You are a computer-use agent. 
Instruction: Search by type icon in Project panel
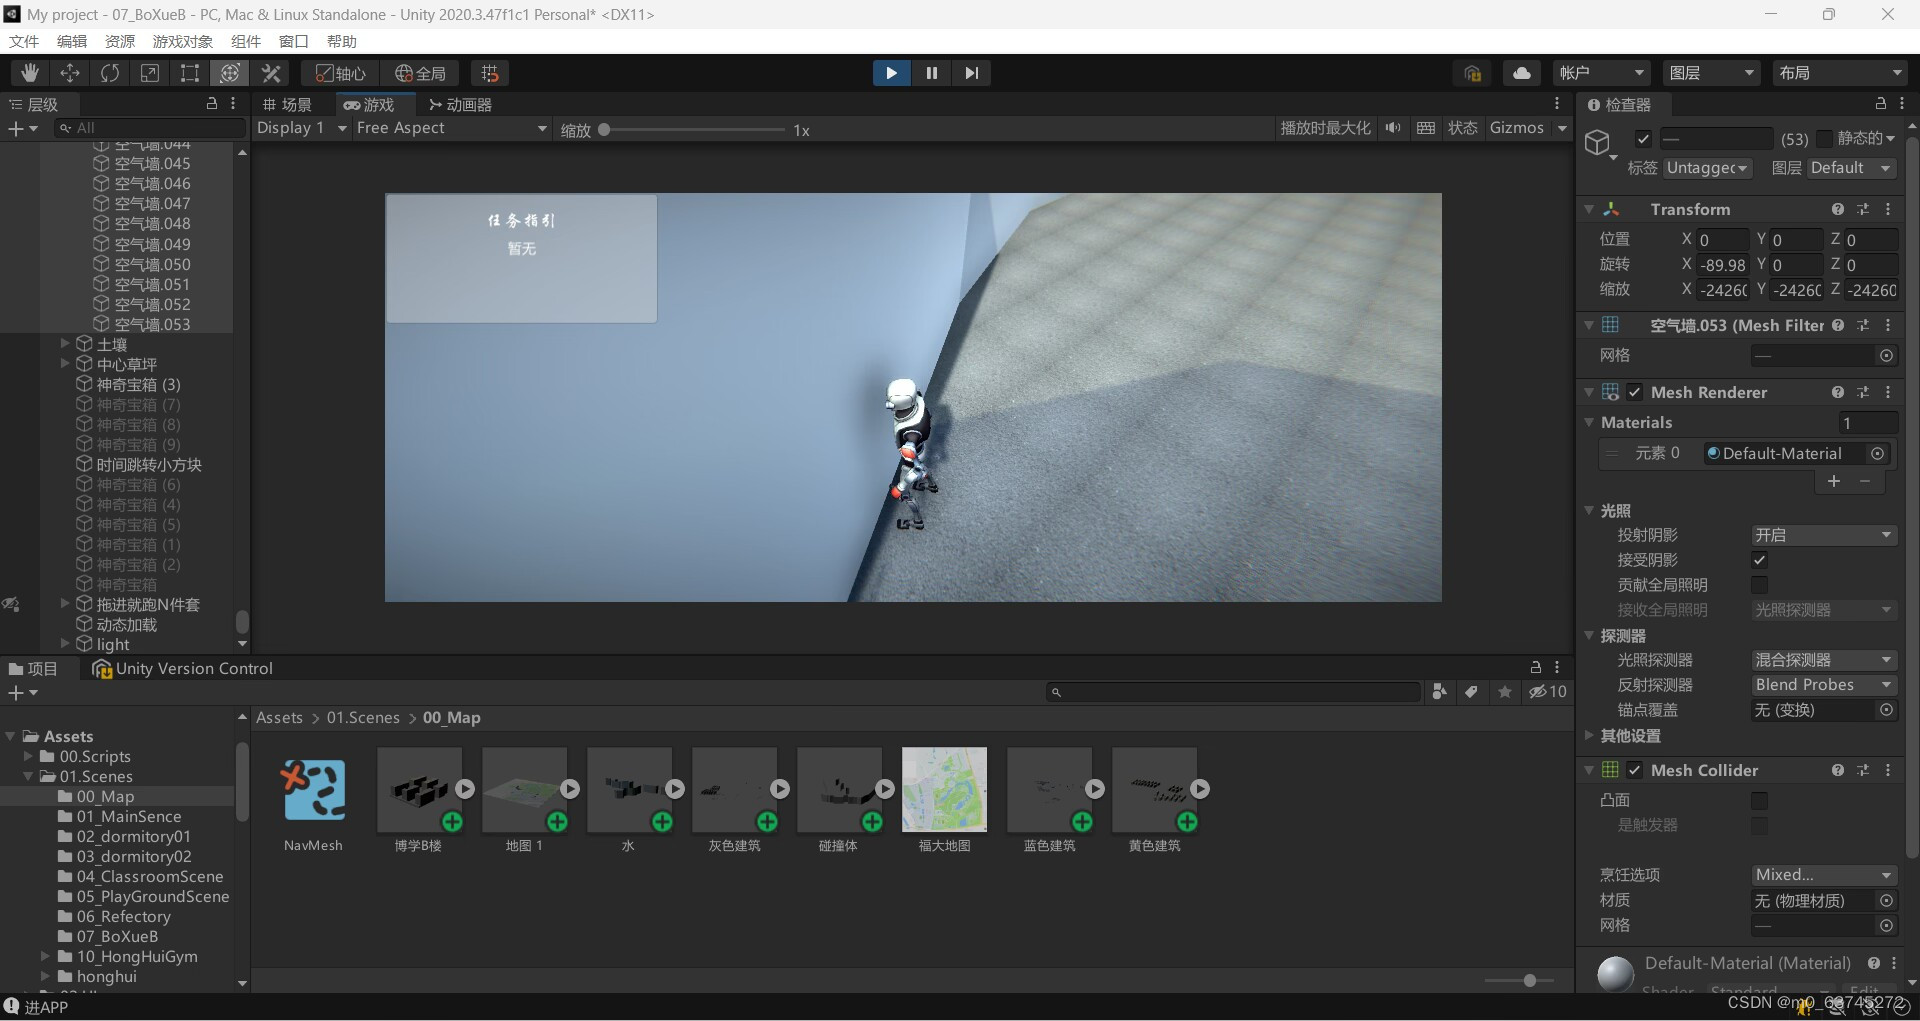click(1439, 692)
